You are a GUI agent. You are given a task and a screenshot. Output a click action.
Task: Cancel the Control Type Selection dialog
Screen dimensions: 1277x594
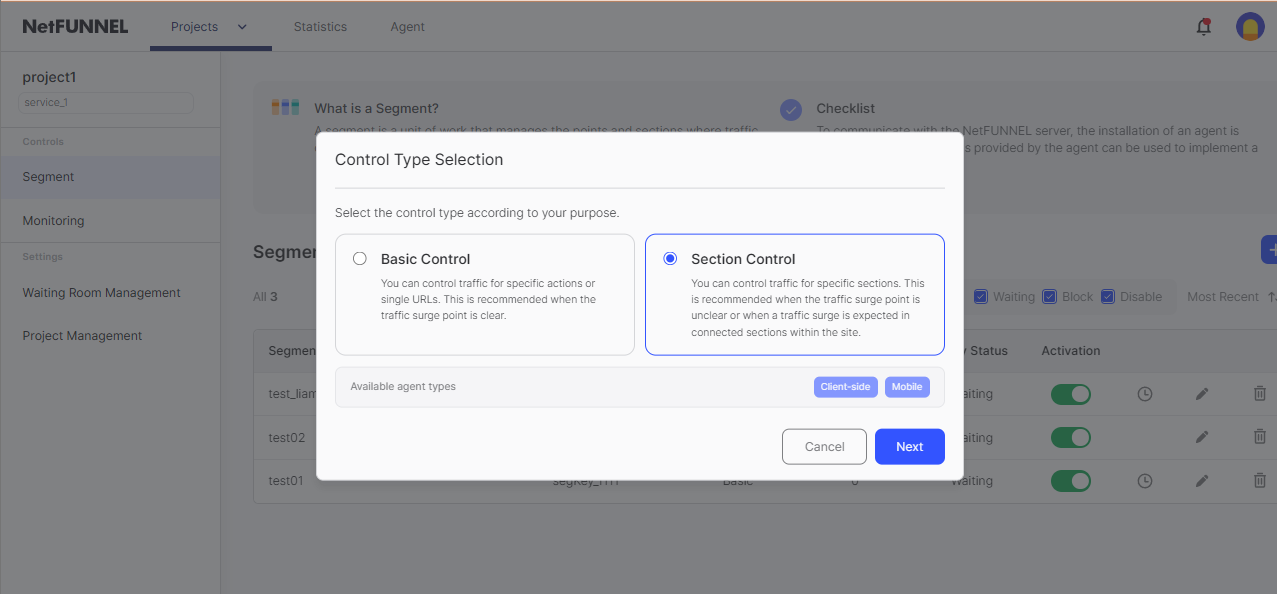824,446
